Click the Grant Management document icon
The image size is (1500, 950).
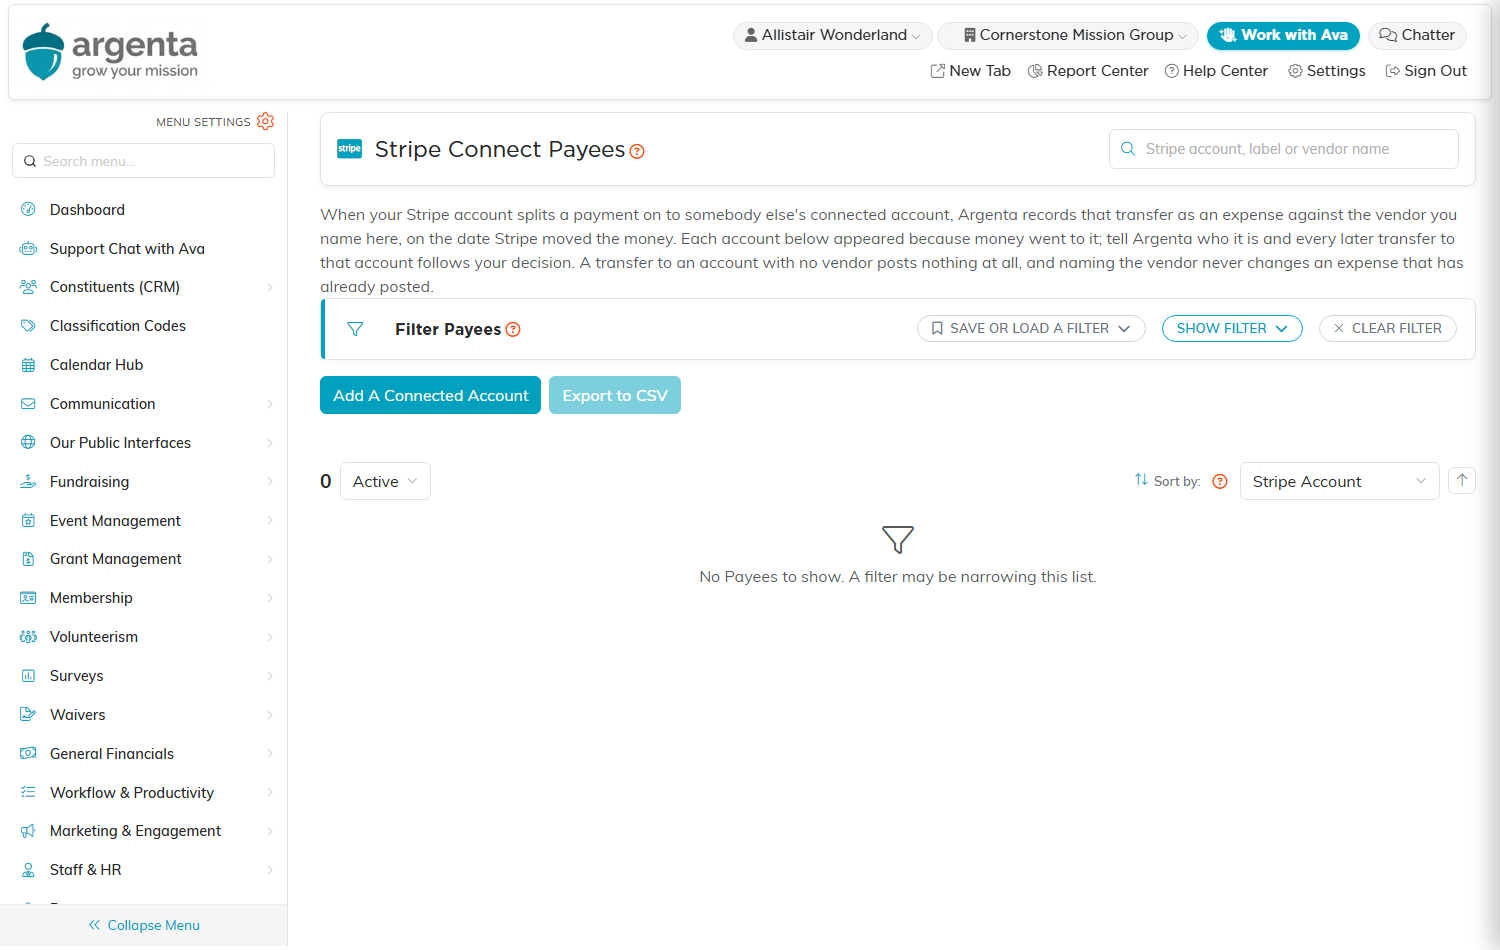coord(28,559)
